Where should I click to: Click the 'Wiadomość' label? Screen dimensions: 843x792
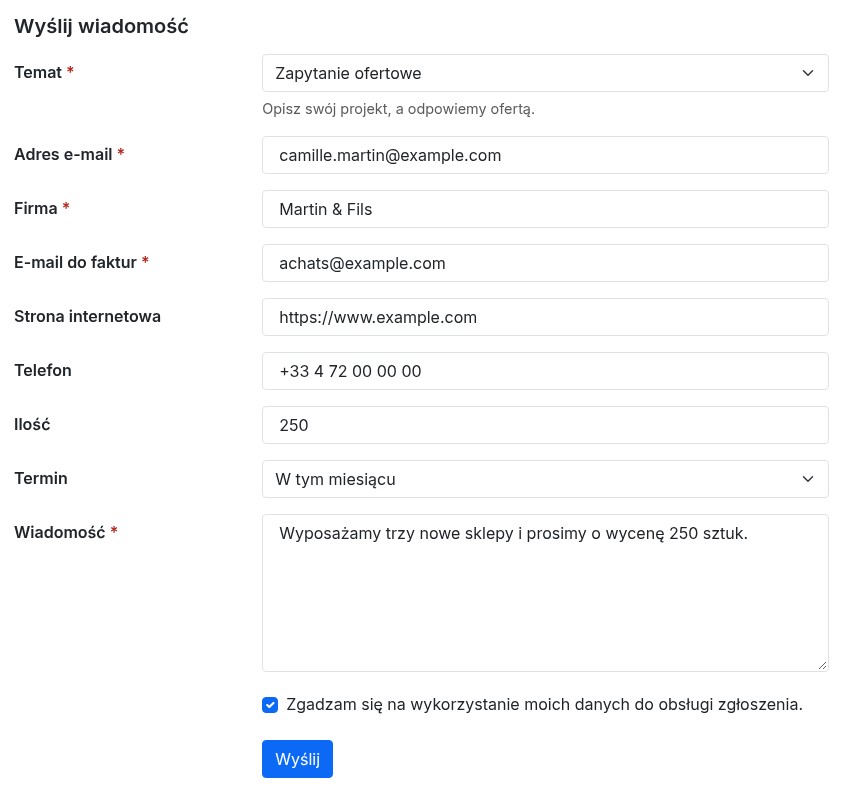pos(60,532)
